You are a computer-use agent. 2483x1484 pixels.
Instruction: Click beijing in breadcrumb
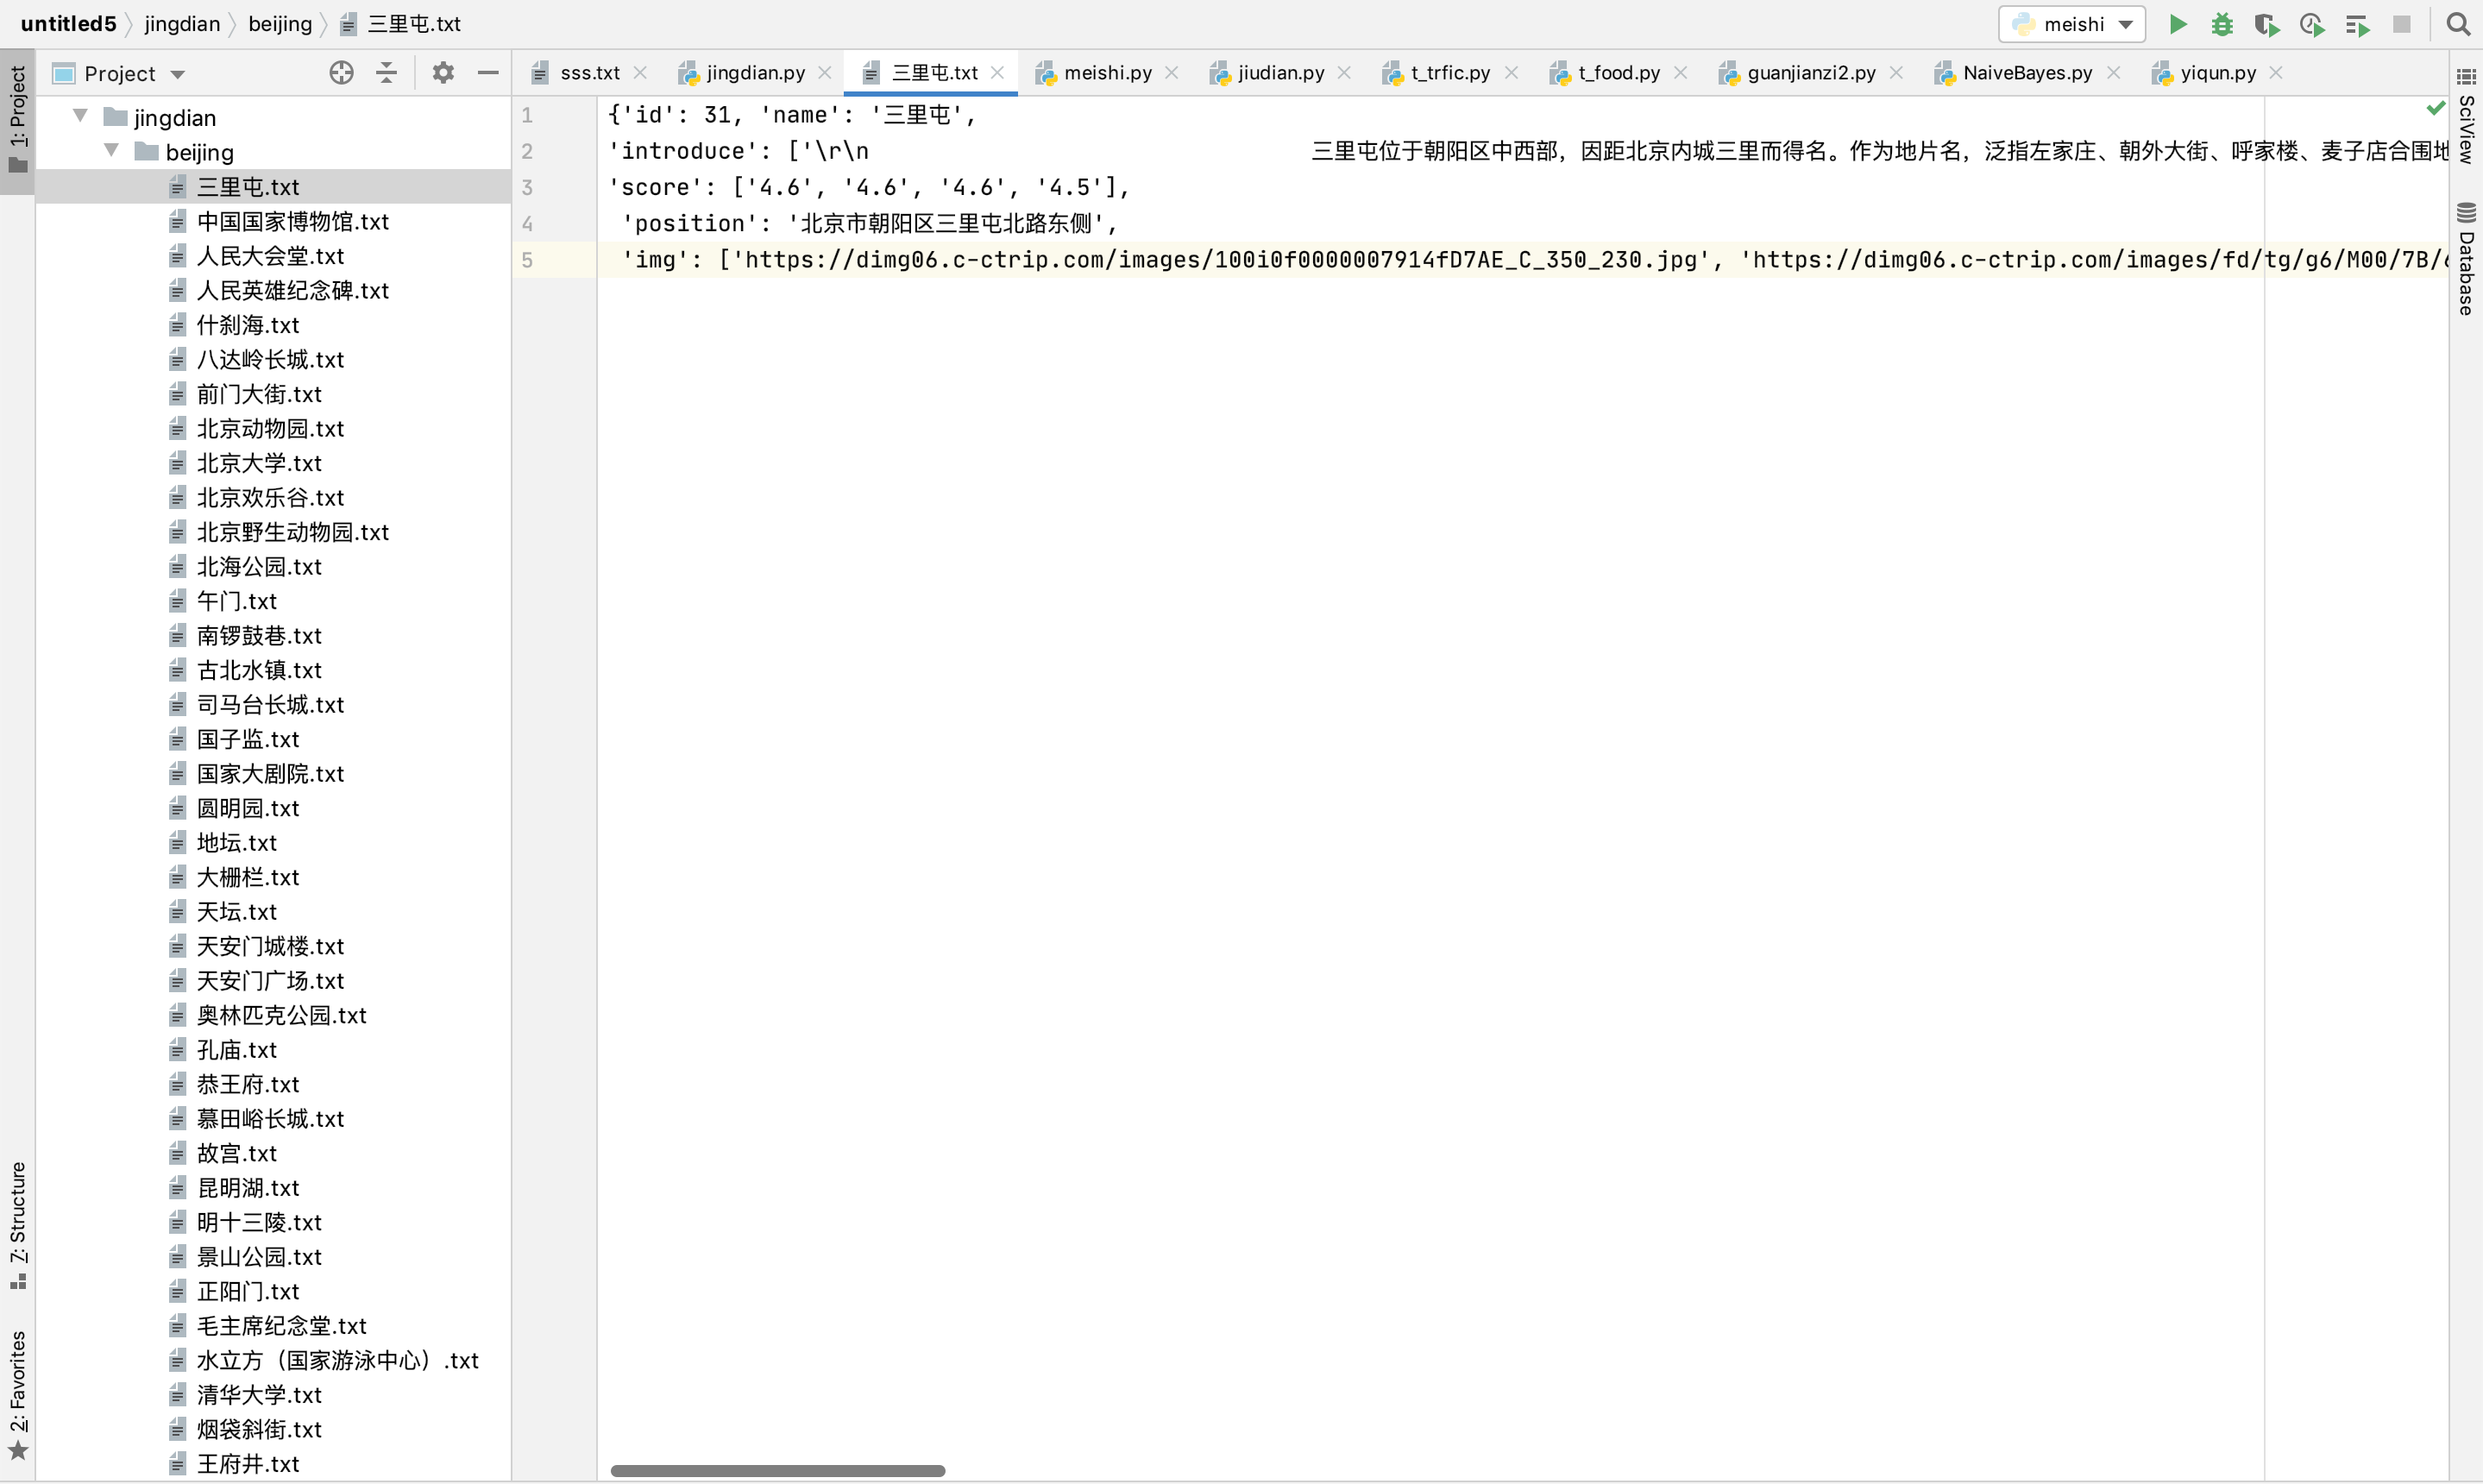point(280,23)
